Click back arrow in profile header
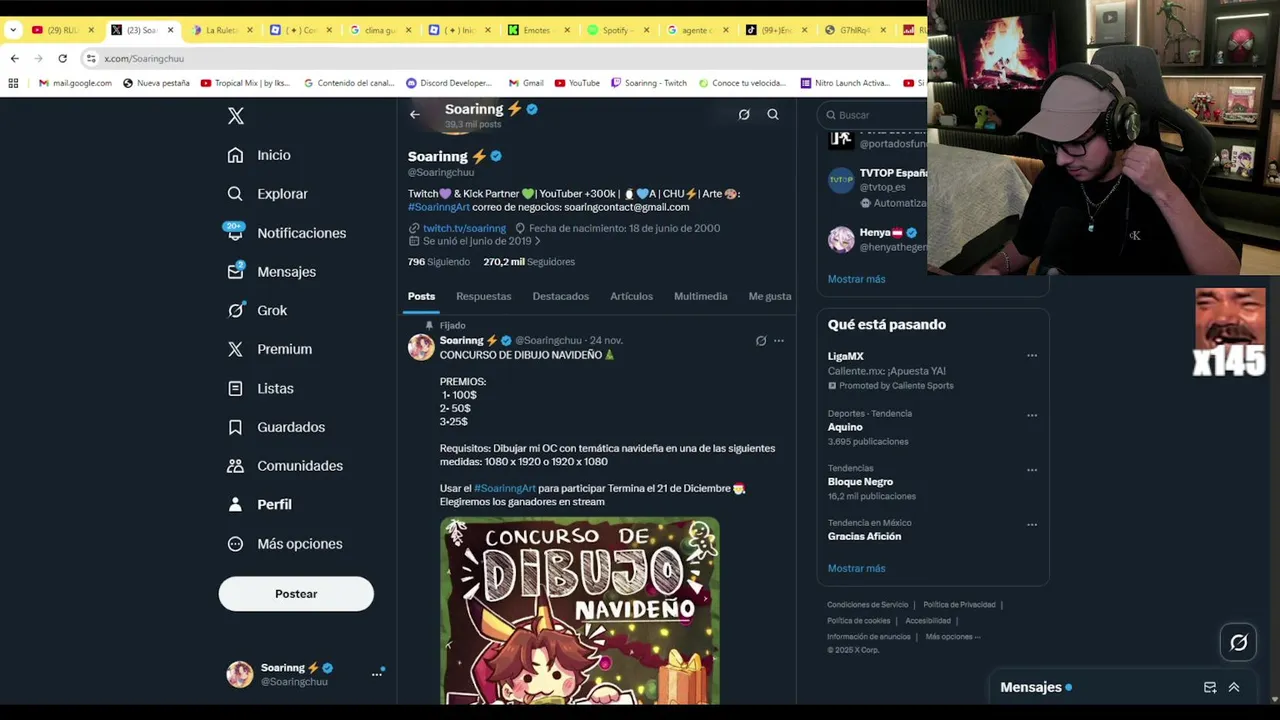 point(415,114)
